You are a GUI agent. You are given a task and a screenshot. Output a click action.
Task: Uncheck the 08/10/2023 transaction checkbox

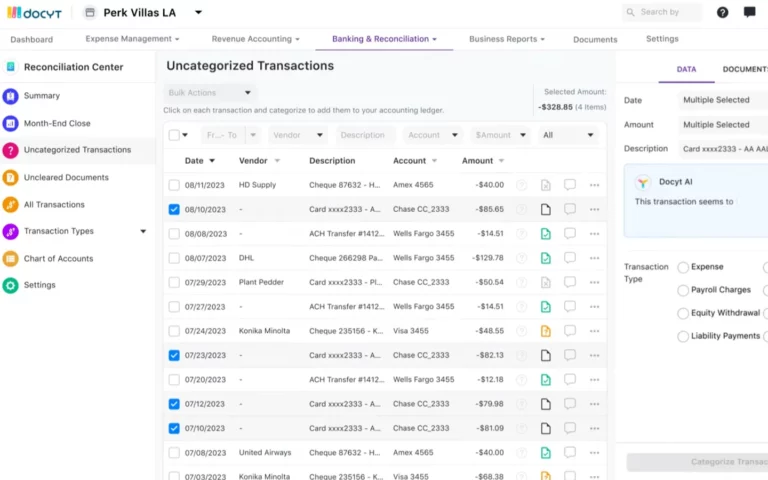(175, 209)
